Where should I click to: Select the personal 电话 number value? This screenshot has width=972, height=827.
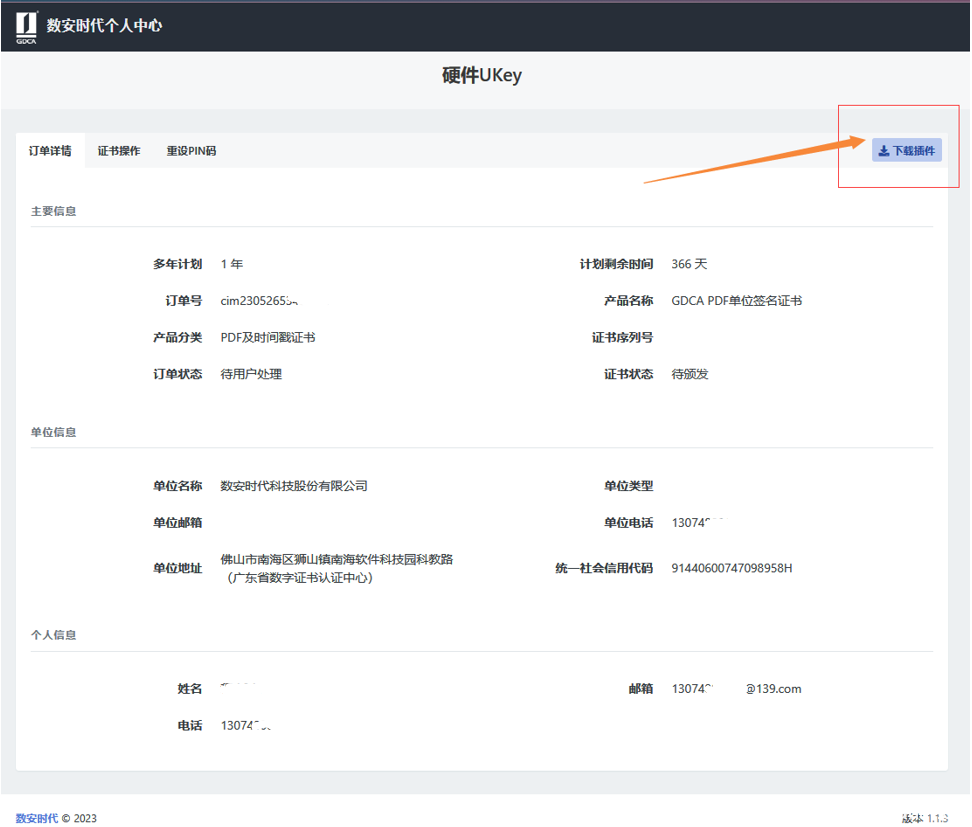pyautogui.click(x=245, y=725)
